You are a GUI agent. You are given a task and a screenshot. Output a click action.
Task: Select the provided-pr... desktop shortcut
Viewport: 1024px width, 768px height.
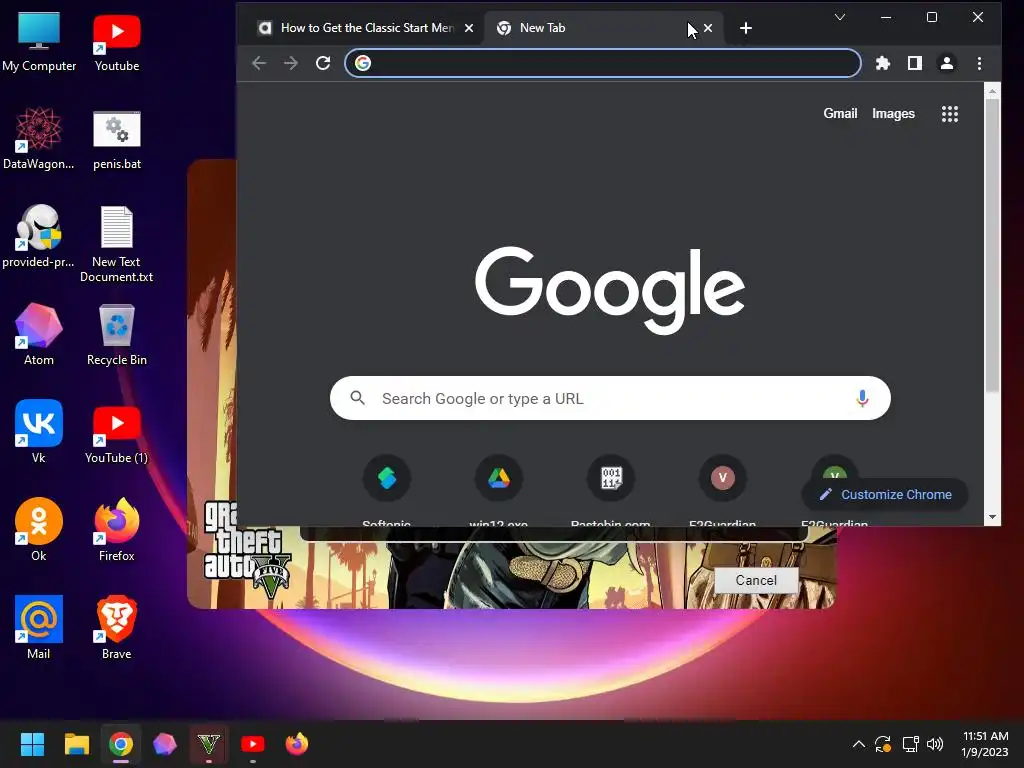pos(39,236)
